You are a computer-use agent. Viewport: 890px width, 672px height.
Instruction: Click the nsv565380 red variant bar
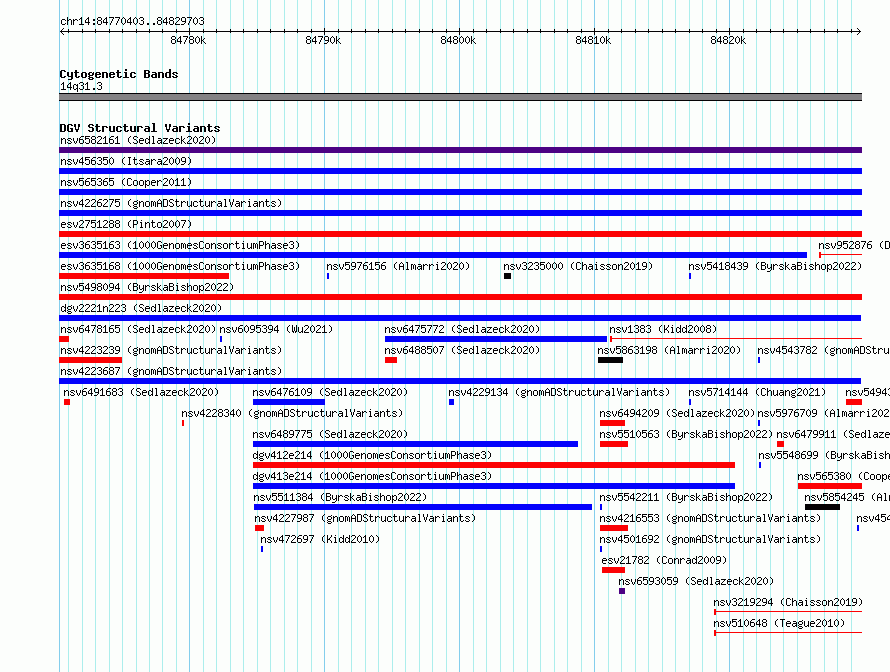pyautogui.click(x=830, y=486)
